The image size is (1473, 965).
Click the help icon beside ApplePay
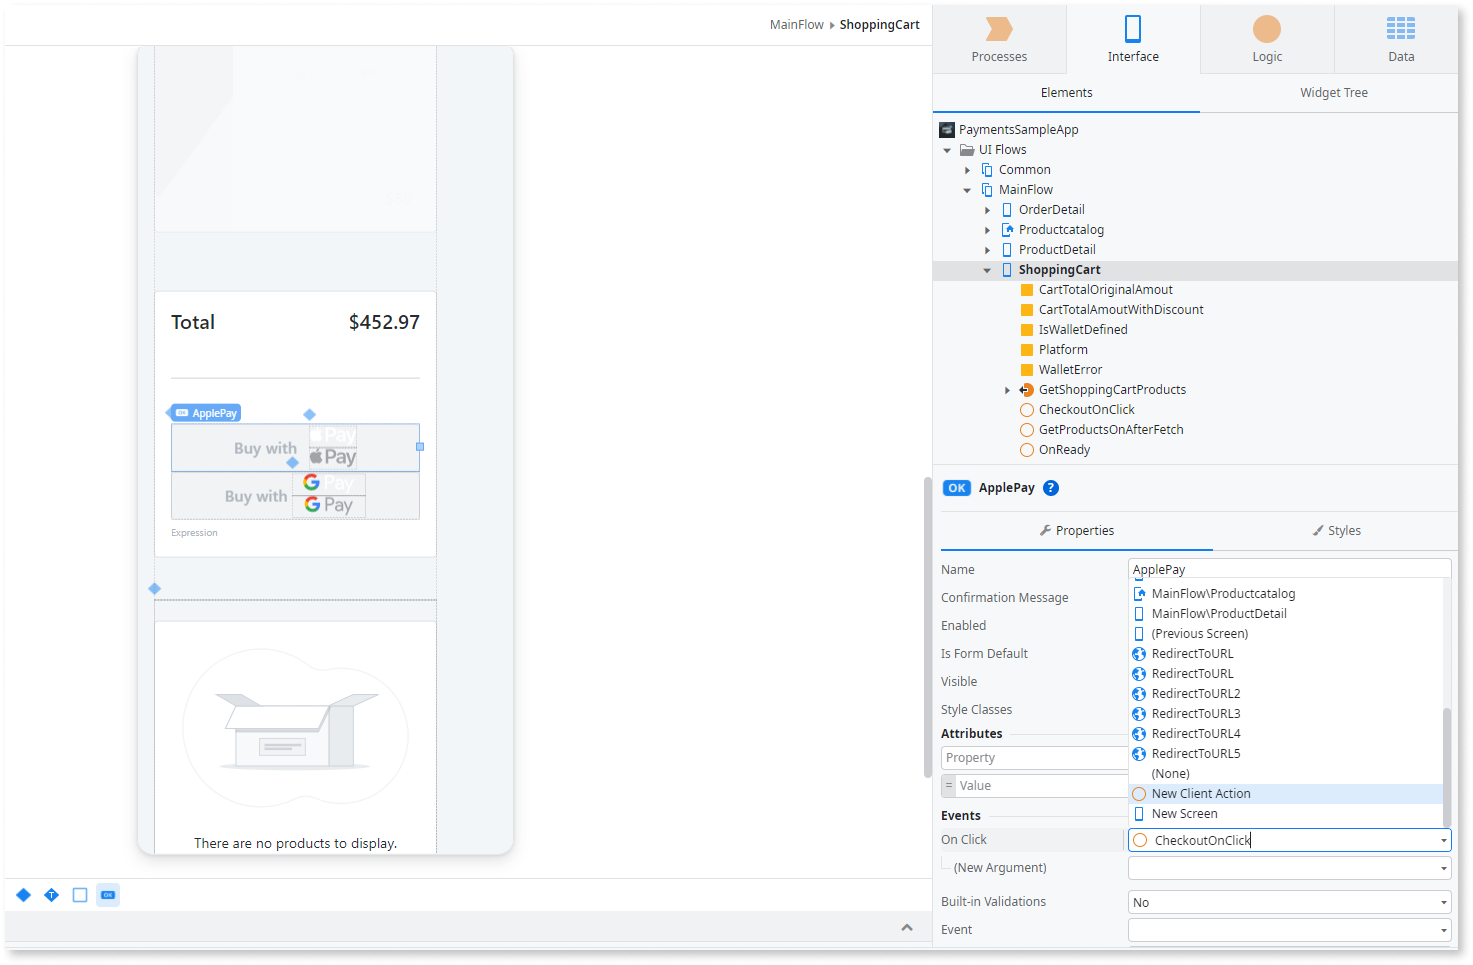(x=1050, y=488)
